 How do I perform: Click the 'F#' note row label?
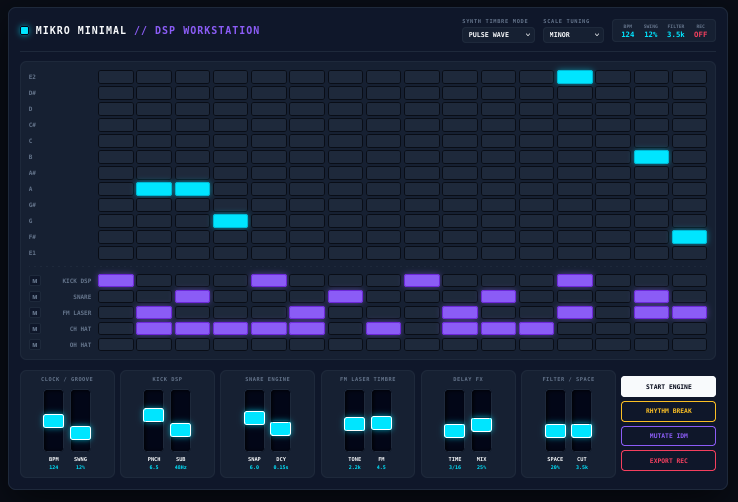(32, 237)
